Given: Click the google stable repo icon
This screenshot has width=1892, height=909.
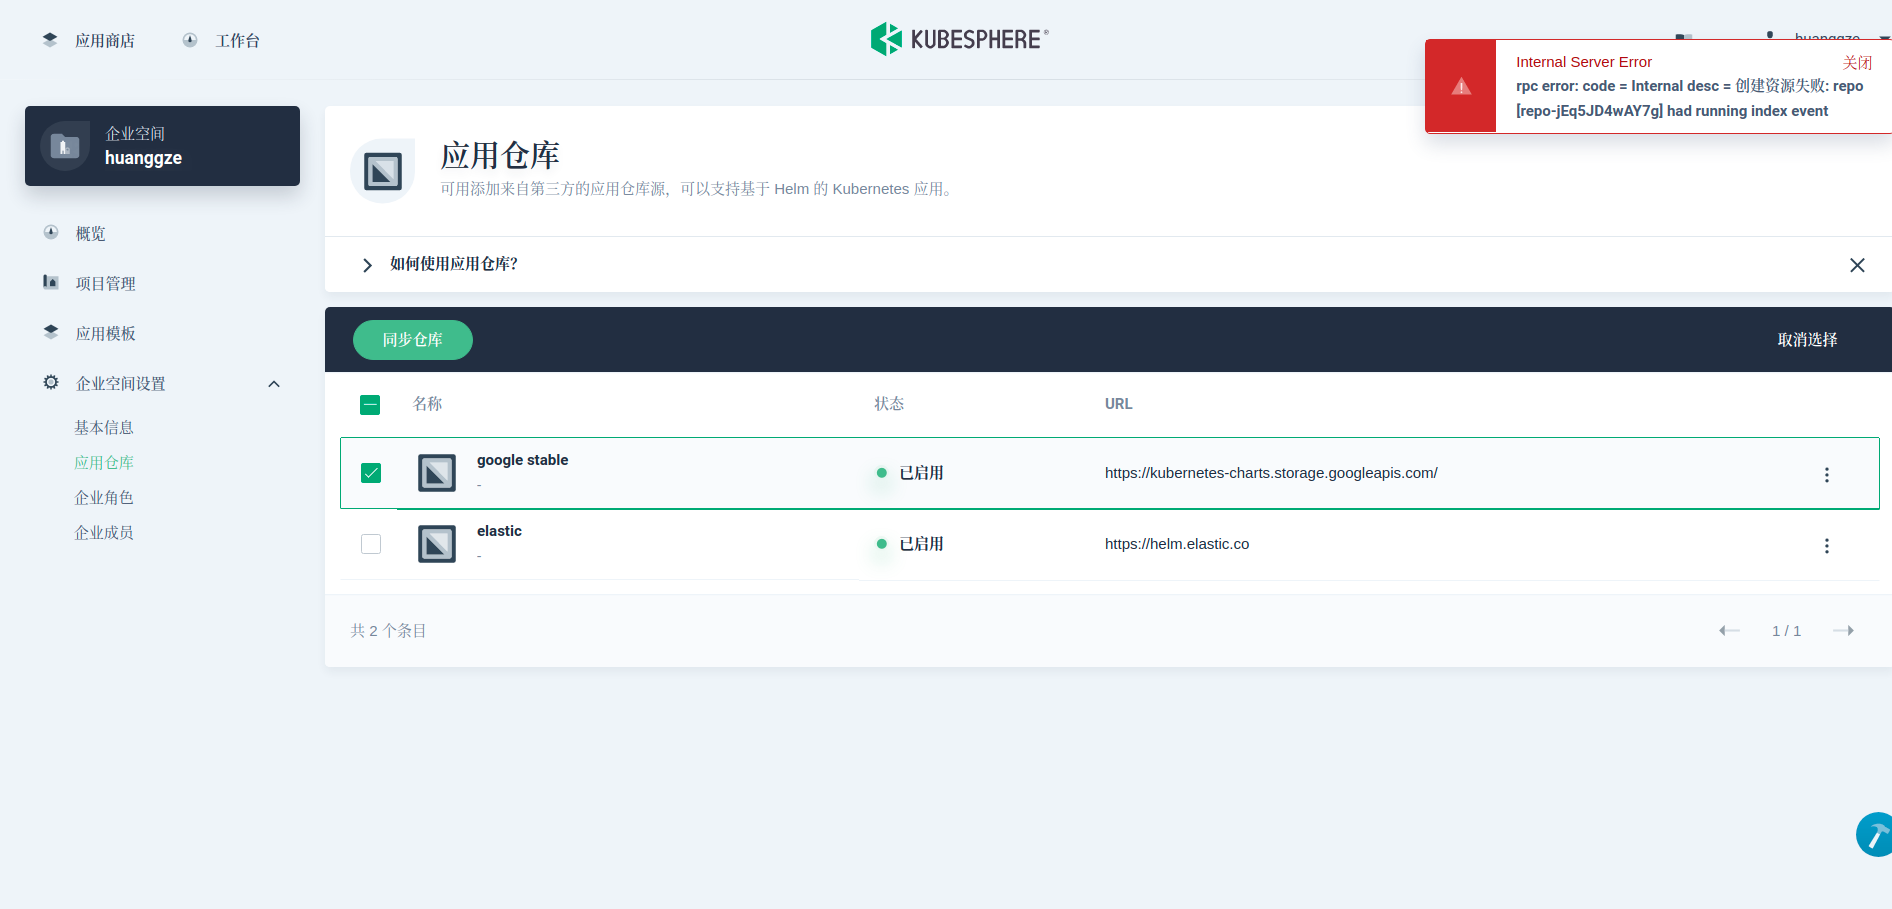Looking at the screenshot, I should (x=437, y=473).
